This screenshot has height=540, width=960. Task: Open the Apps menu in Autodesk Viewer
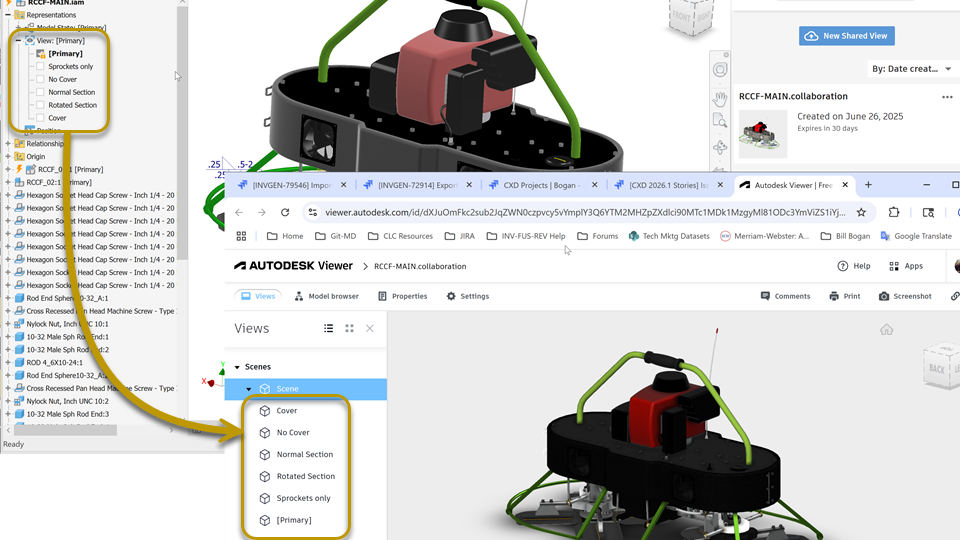(906, 266)
